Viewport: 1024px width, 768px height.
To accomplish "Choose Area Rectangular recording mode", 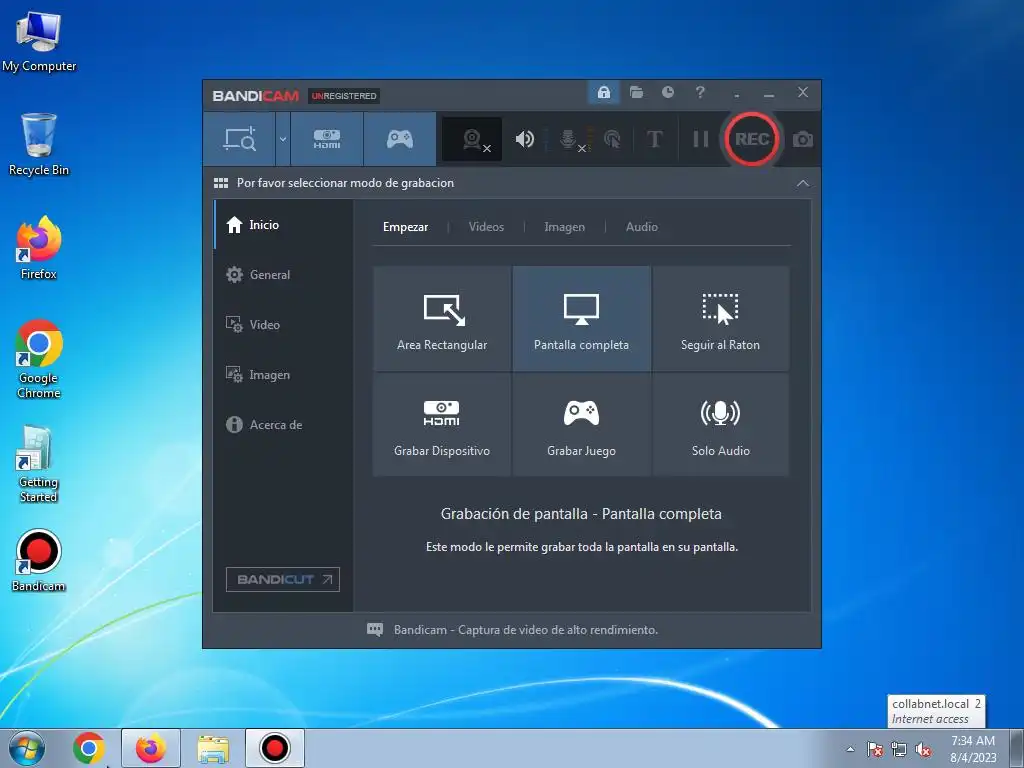I will click(x=442, y=319).
